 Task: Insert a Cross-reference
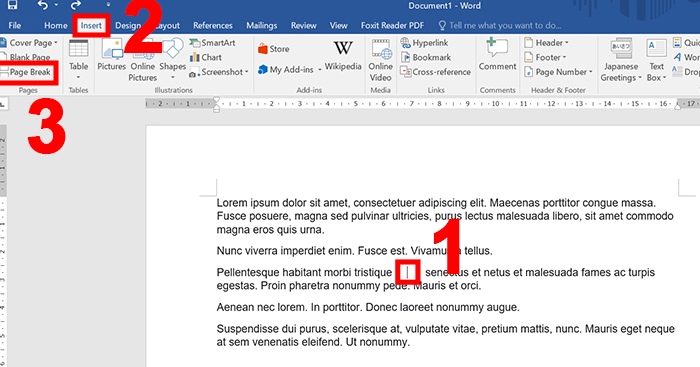click(436, 72)
